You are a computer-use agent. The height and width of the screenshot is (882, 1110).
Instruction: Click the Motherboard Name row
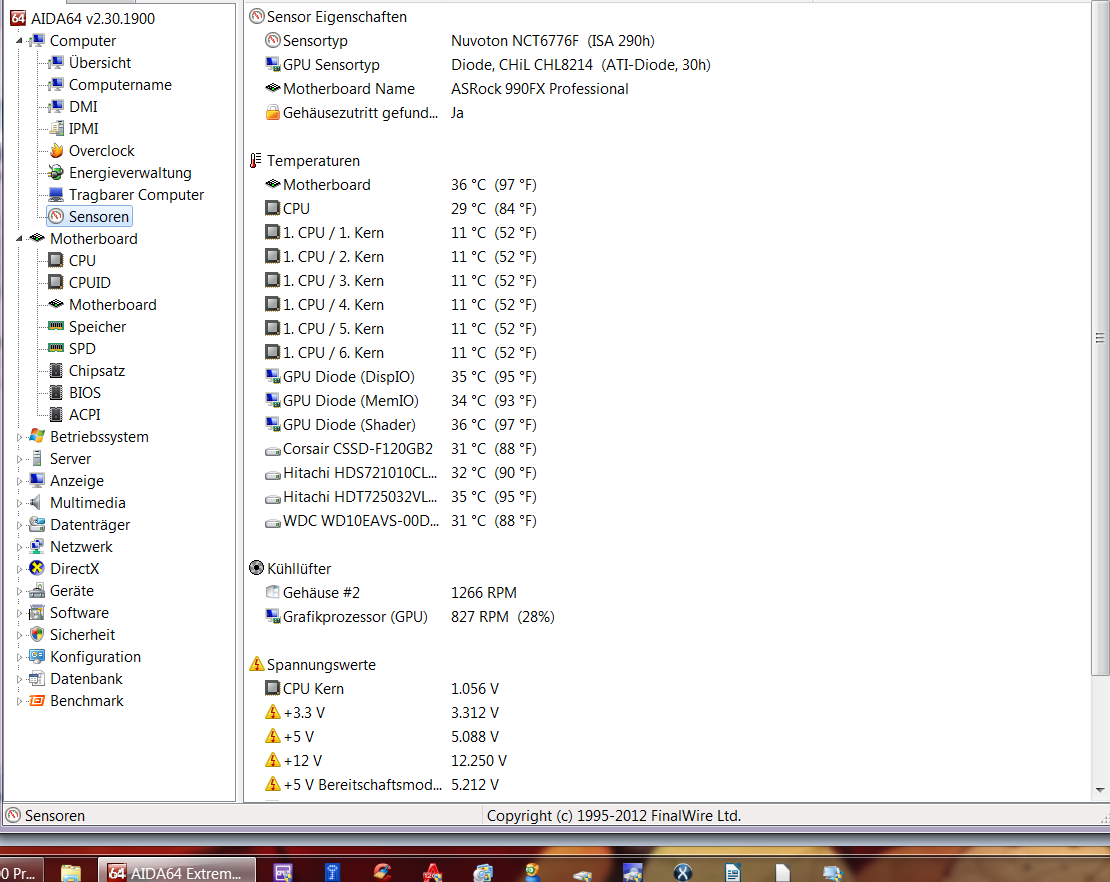click(x=447, y=88)
